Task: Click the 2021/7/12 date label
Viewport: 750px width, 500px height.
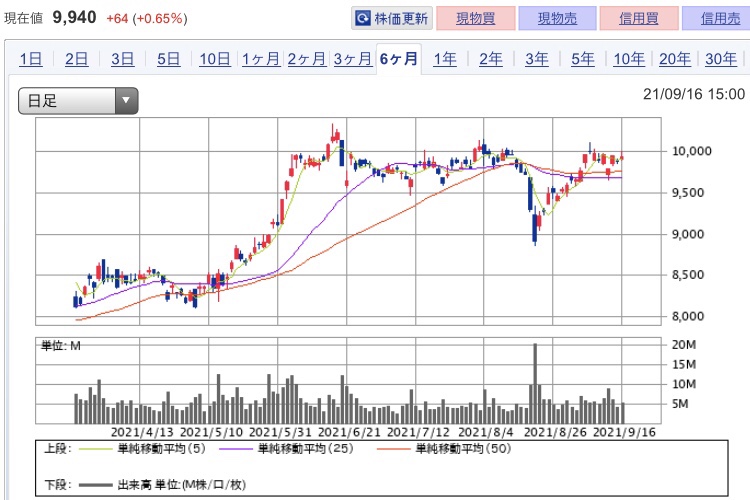Action: coord(418,433)
